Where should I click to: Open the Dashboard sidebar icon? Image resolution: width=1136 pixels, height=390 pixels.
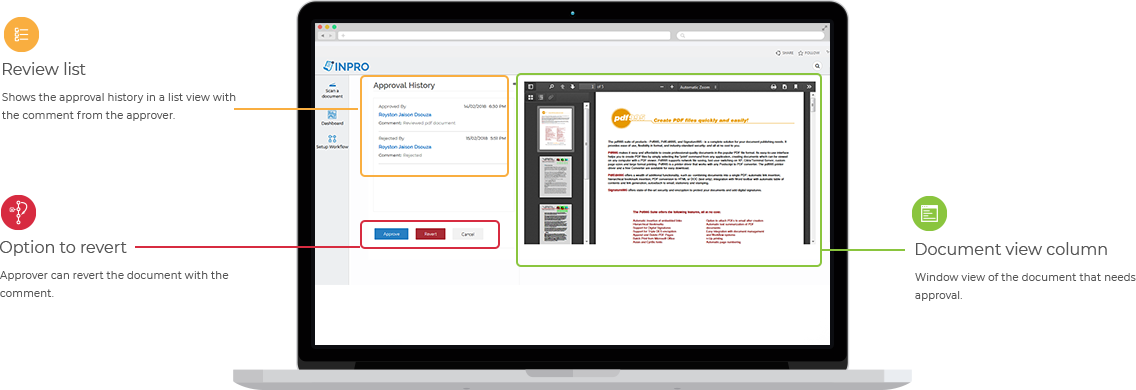click(x=332, y=117)
